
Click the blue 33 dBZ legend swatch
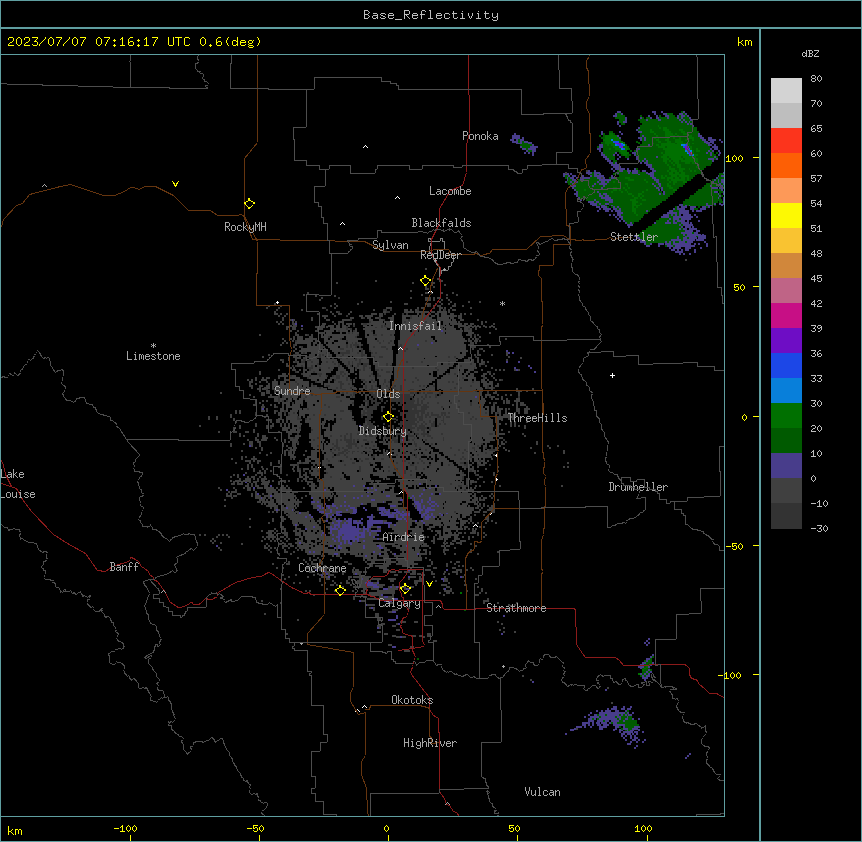click(x=786, y=365)
